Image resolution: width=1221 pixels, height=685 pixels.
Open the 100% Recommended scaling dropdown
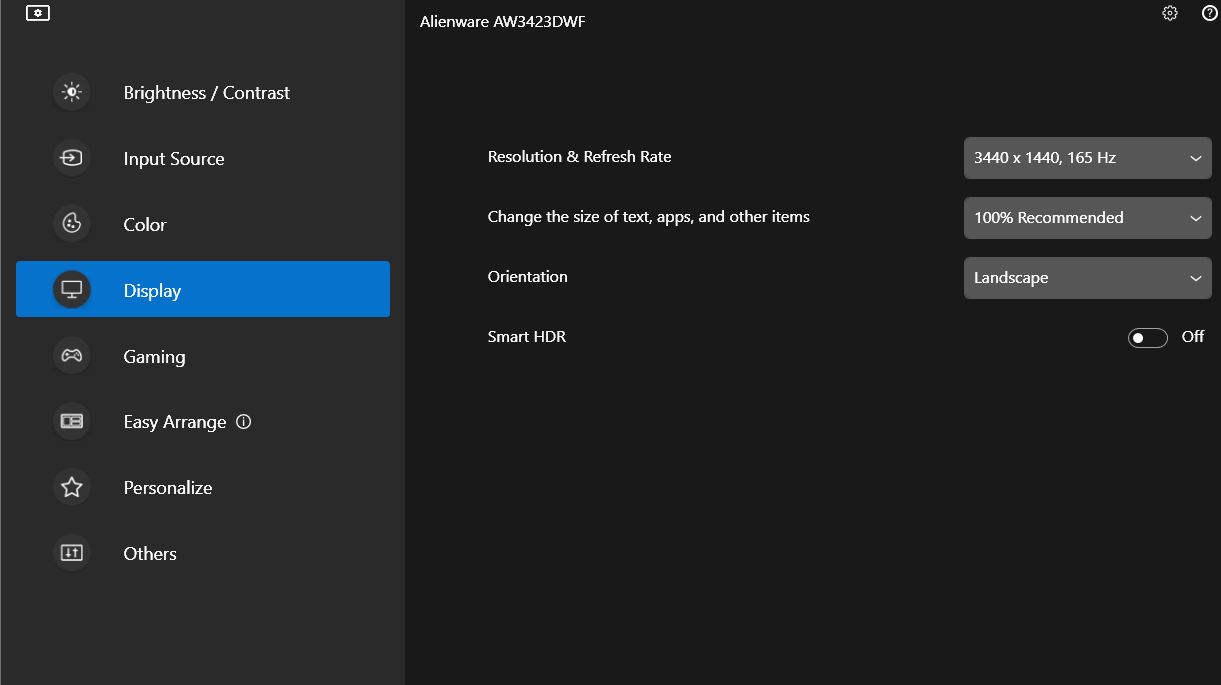point(1087,218)
